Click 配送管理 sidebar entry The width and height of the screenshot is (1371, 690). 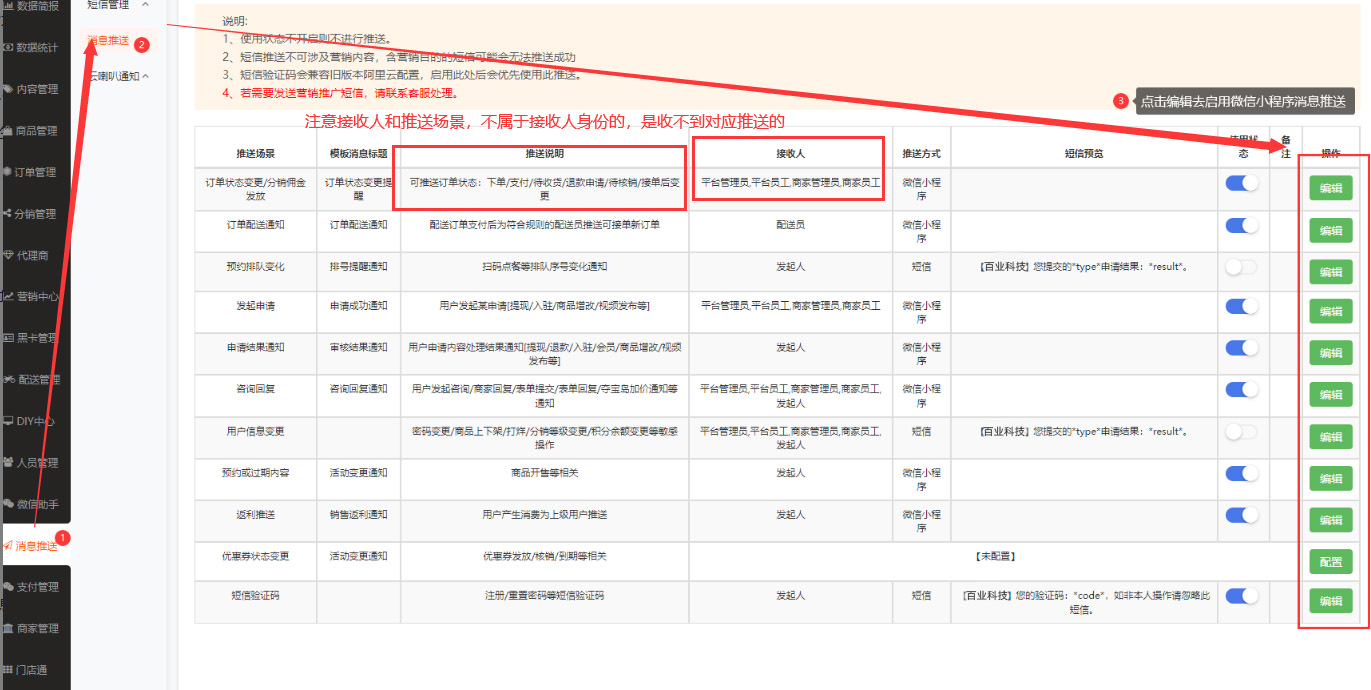click(36, 379)
